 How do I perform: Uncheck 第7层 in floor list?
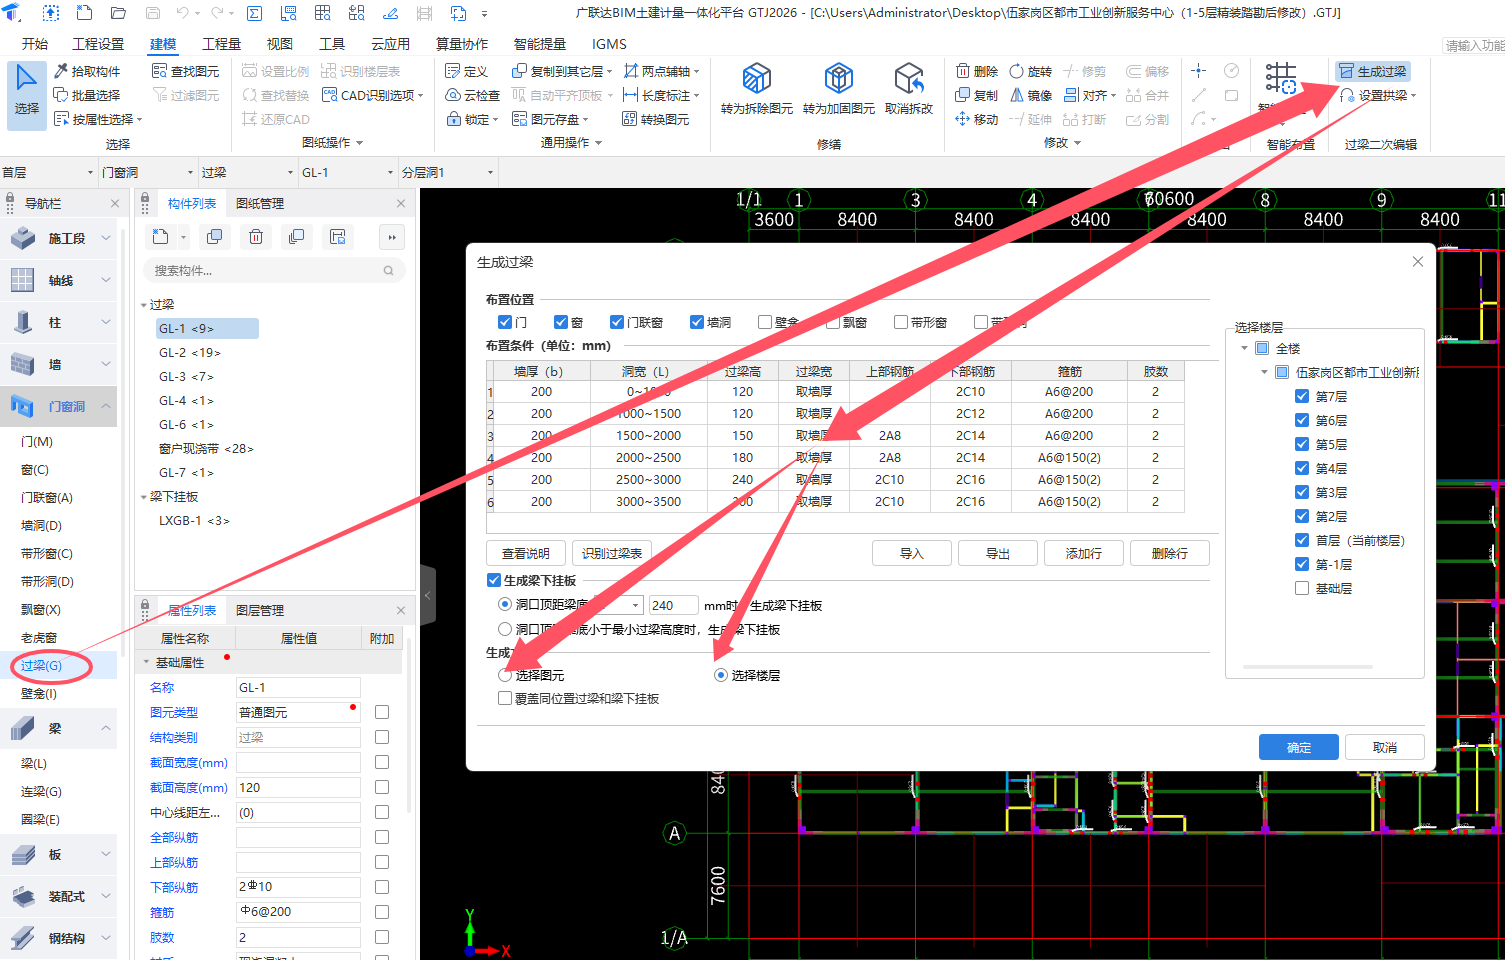pos(1302,396)
